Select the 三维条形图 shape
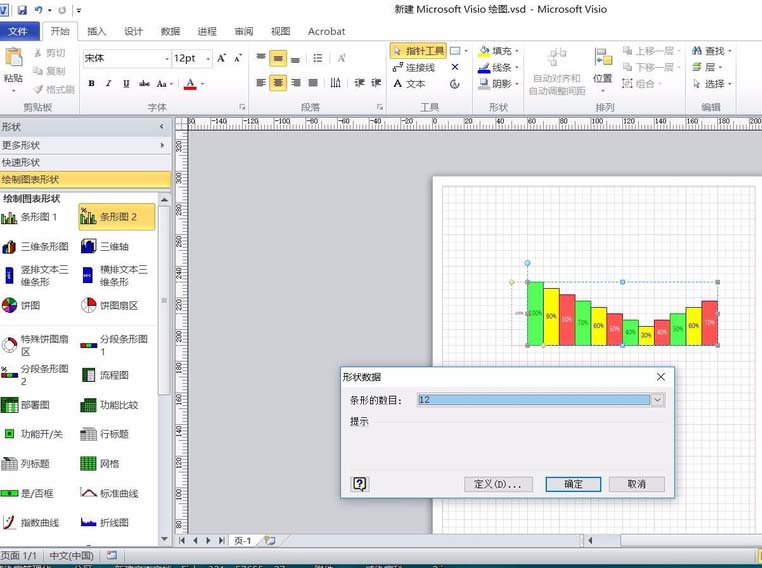The height and width of the screenshot is (568, 762). [x=35, y=247]
